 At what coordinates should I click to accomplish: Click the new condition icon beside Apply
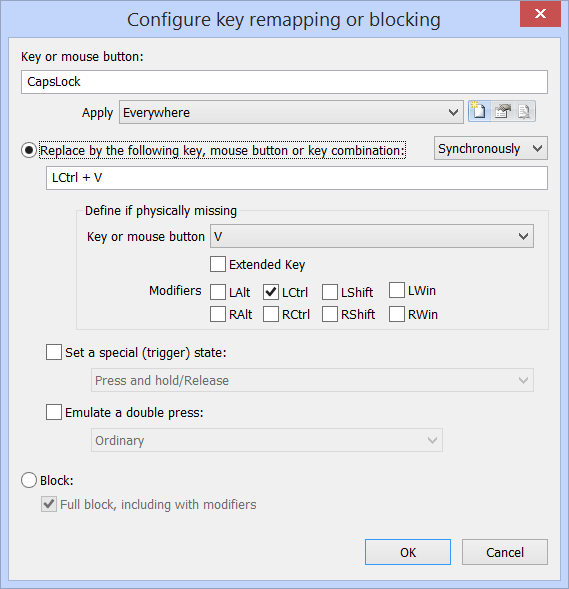tap(479, 112)
